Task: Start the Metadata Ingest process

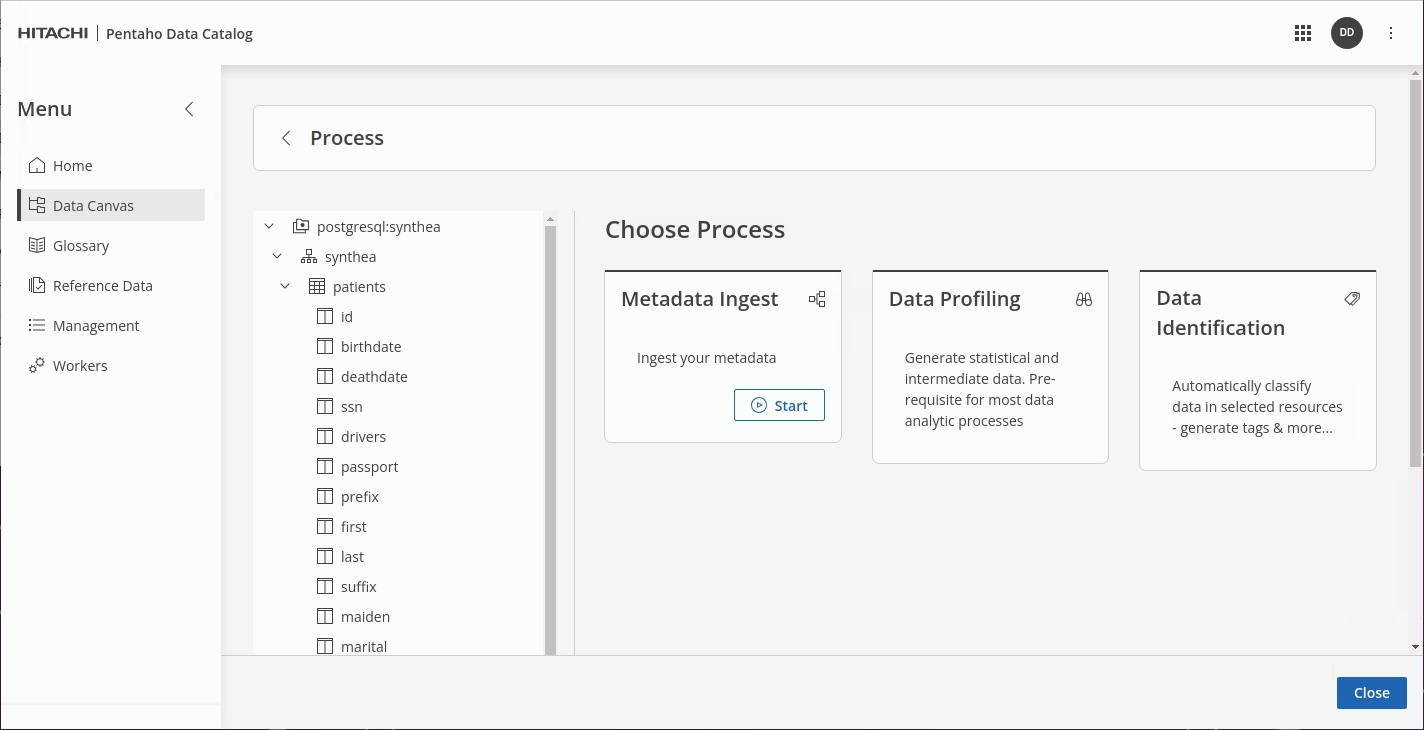Action: (779, 405)
